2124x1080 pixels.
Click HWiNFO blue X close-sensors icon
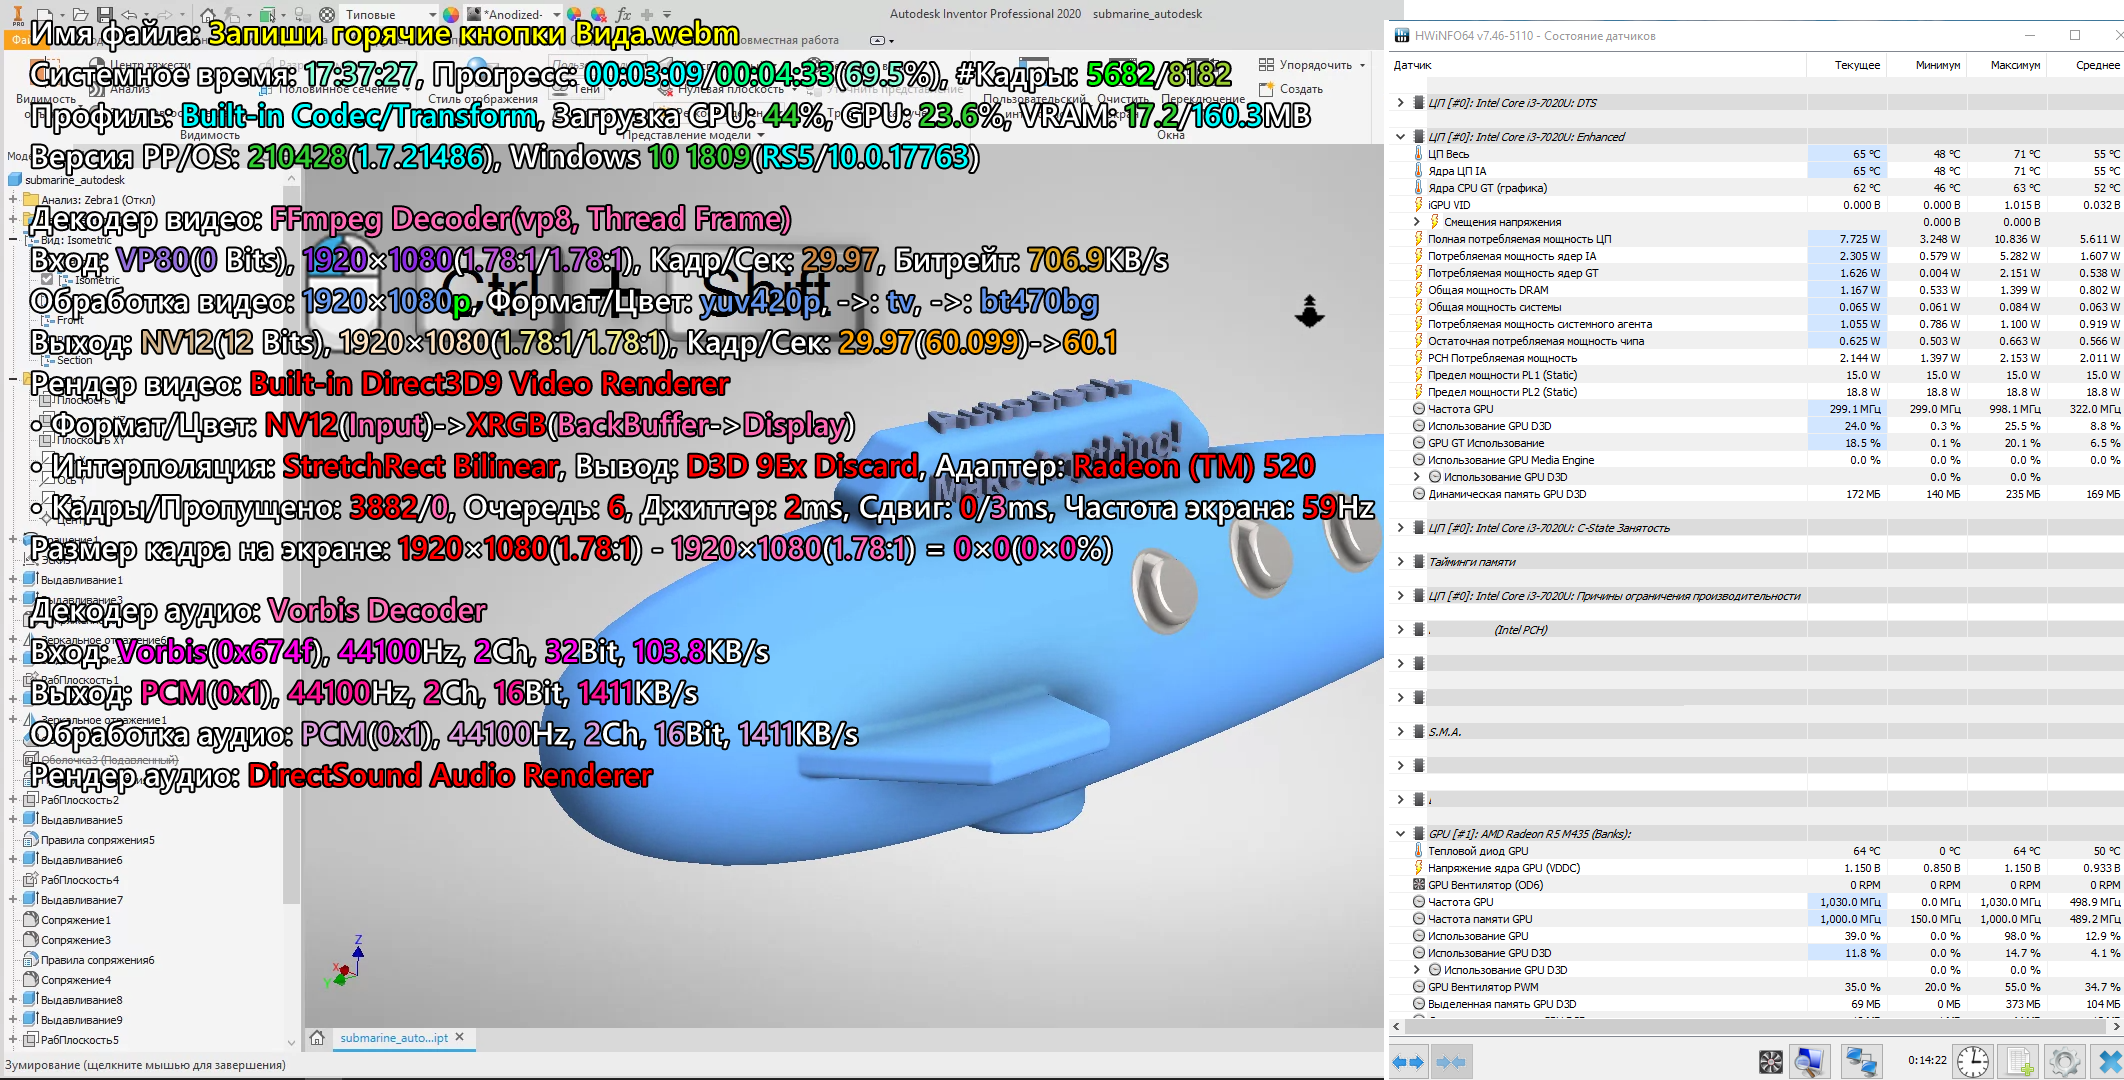[2109, 1061]
